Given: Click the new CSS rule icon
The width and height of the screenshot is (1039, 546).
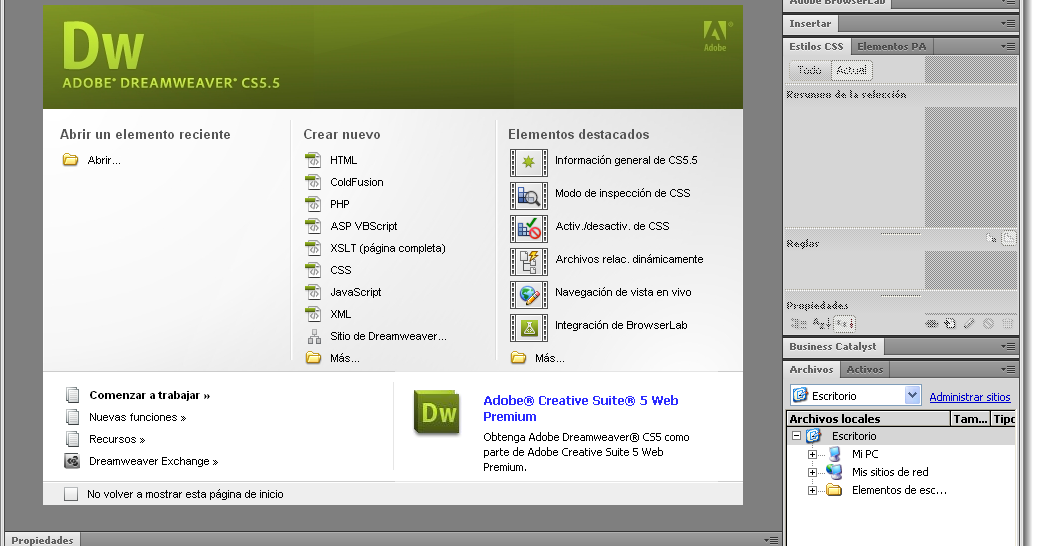Looking at the screenshot, I should [950, 323].
